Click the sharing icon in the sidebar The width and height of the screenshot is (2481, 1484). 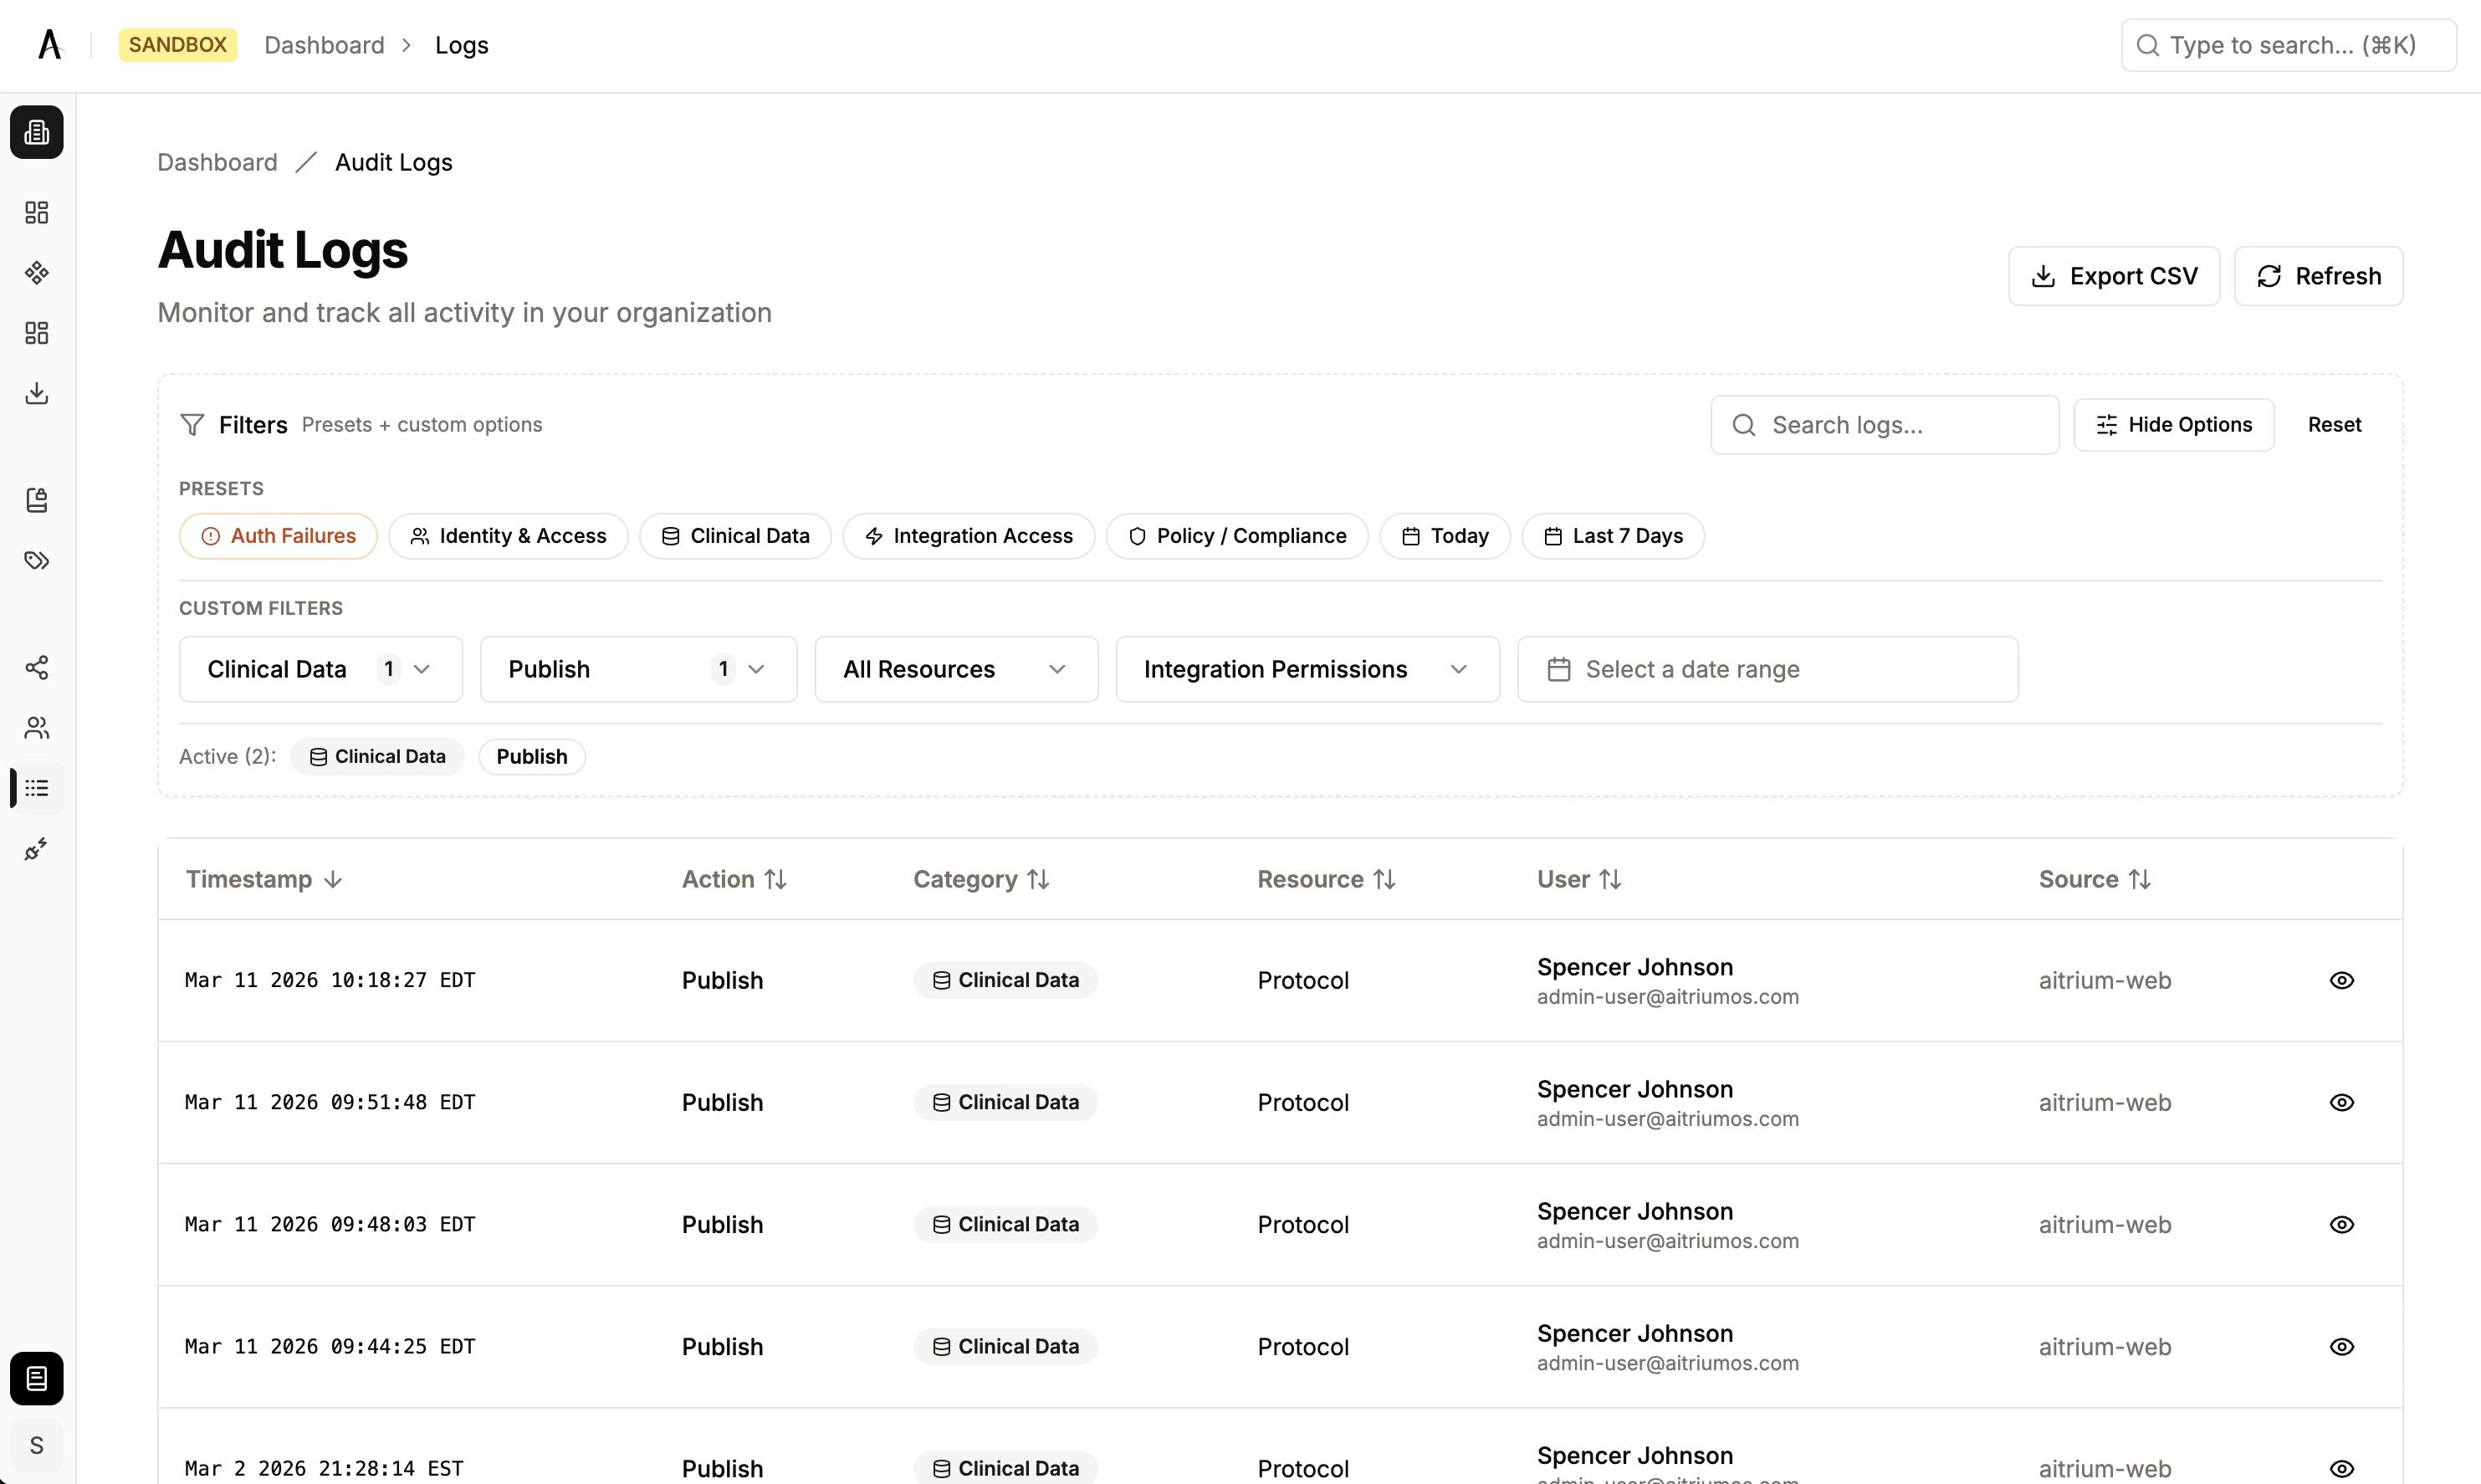(37, 667)
